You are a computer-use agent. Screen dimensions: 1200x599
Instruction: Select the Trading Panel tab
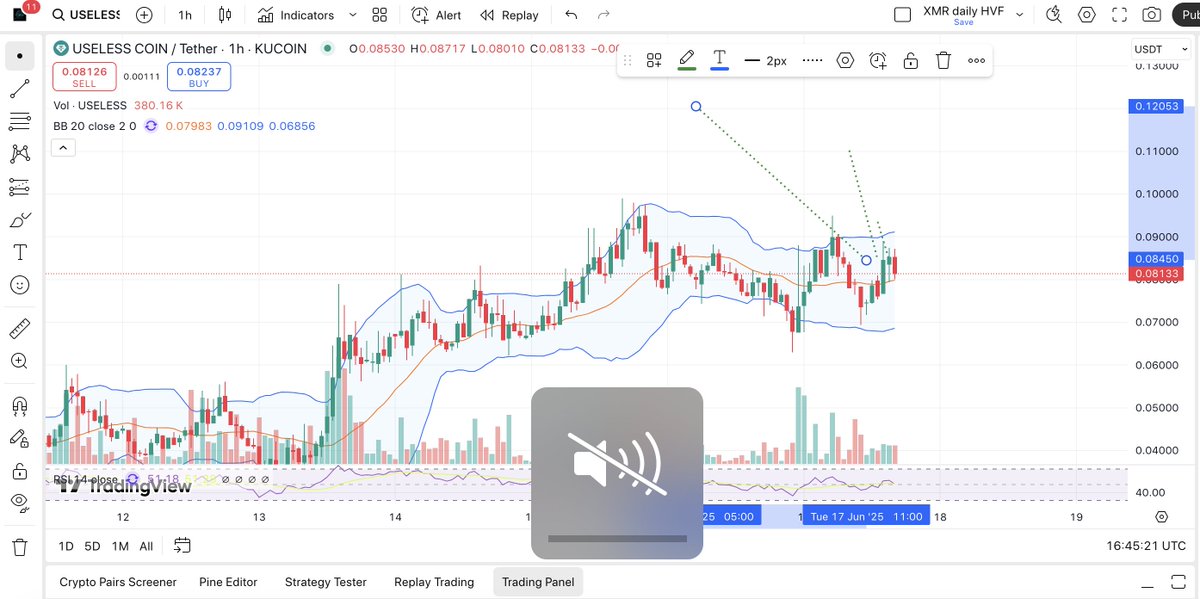538,582
